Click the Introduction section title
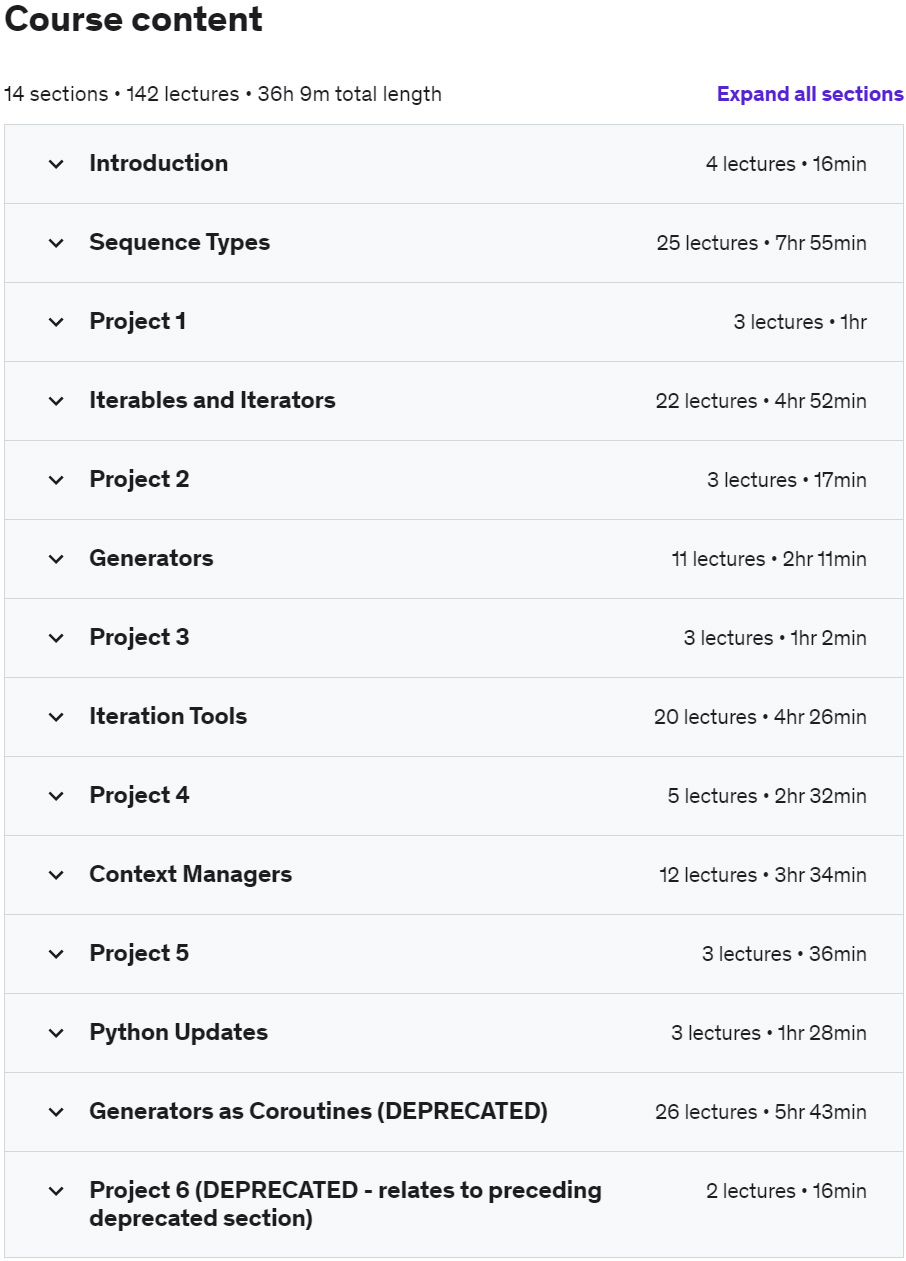906x1261 pixels. (158, 163)
